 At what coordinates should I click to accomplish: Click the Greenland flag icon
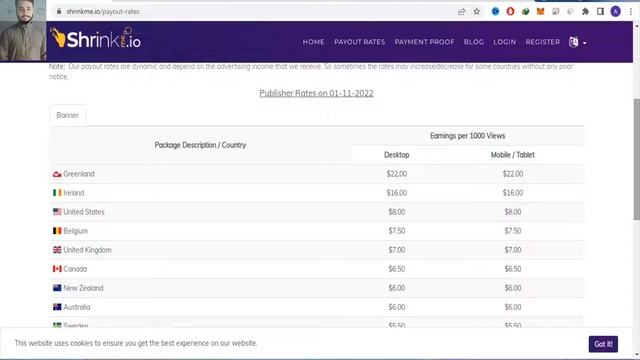pos(57,174)
